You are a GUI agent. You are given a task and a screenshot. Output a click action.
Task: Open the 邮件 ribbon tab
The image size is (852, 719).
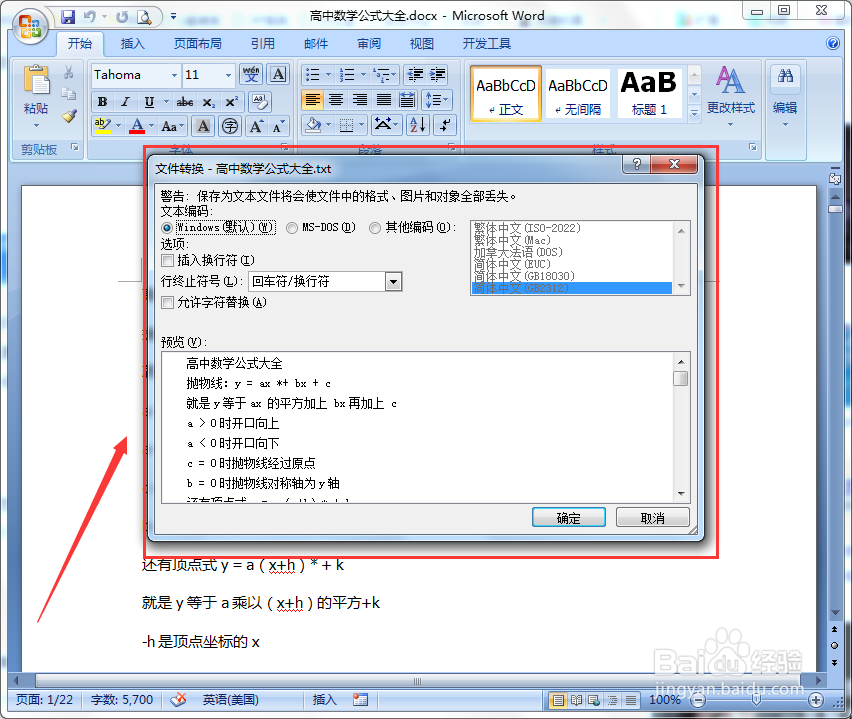(316, 43)
